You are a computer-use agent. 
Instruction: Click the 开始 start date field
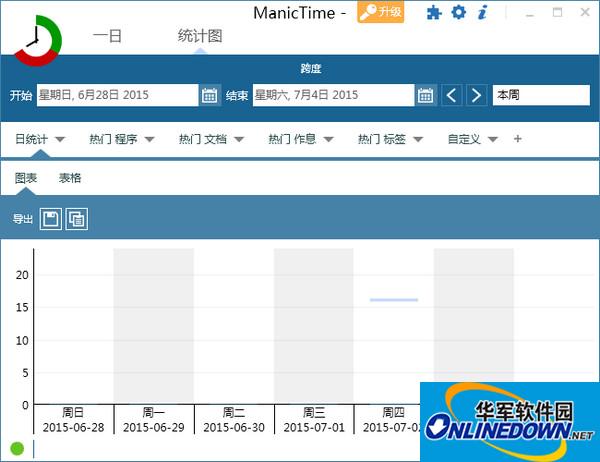[117, 95]
